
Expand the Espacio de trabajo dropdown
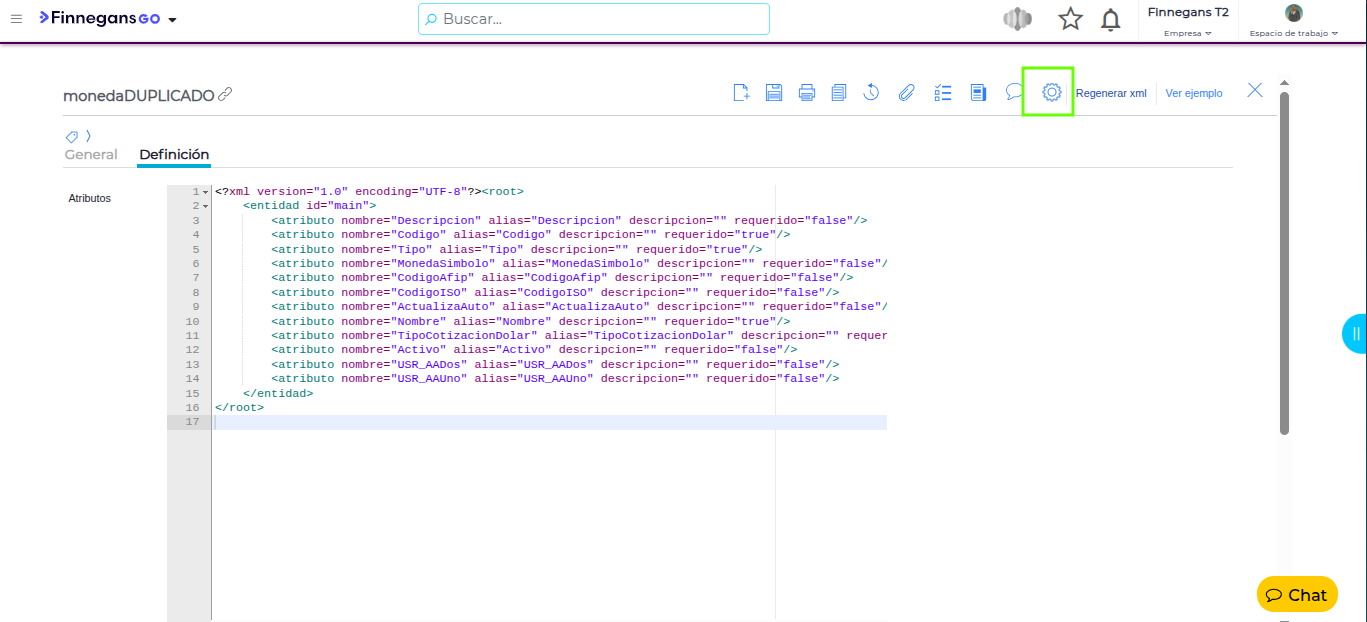click(1293, 33)
